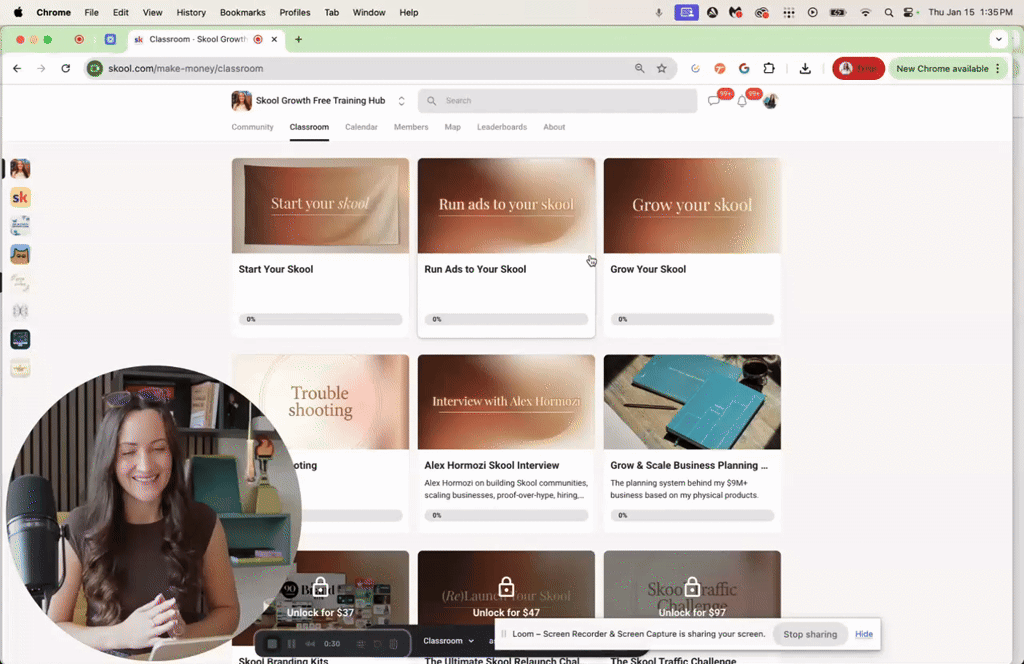The width and height of the screenshot is (1024, 664).
Task: Click the red Chrome profile button
Action: 858,68
